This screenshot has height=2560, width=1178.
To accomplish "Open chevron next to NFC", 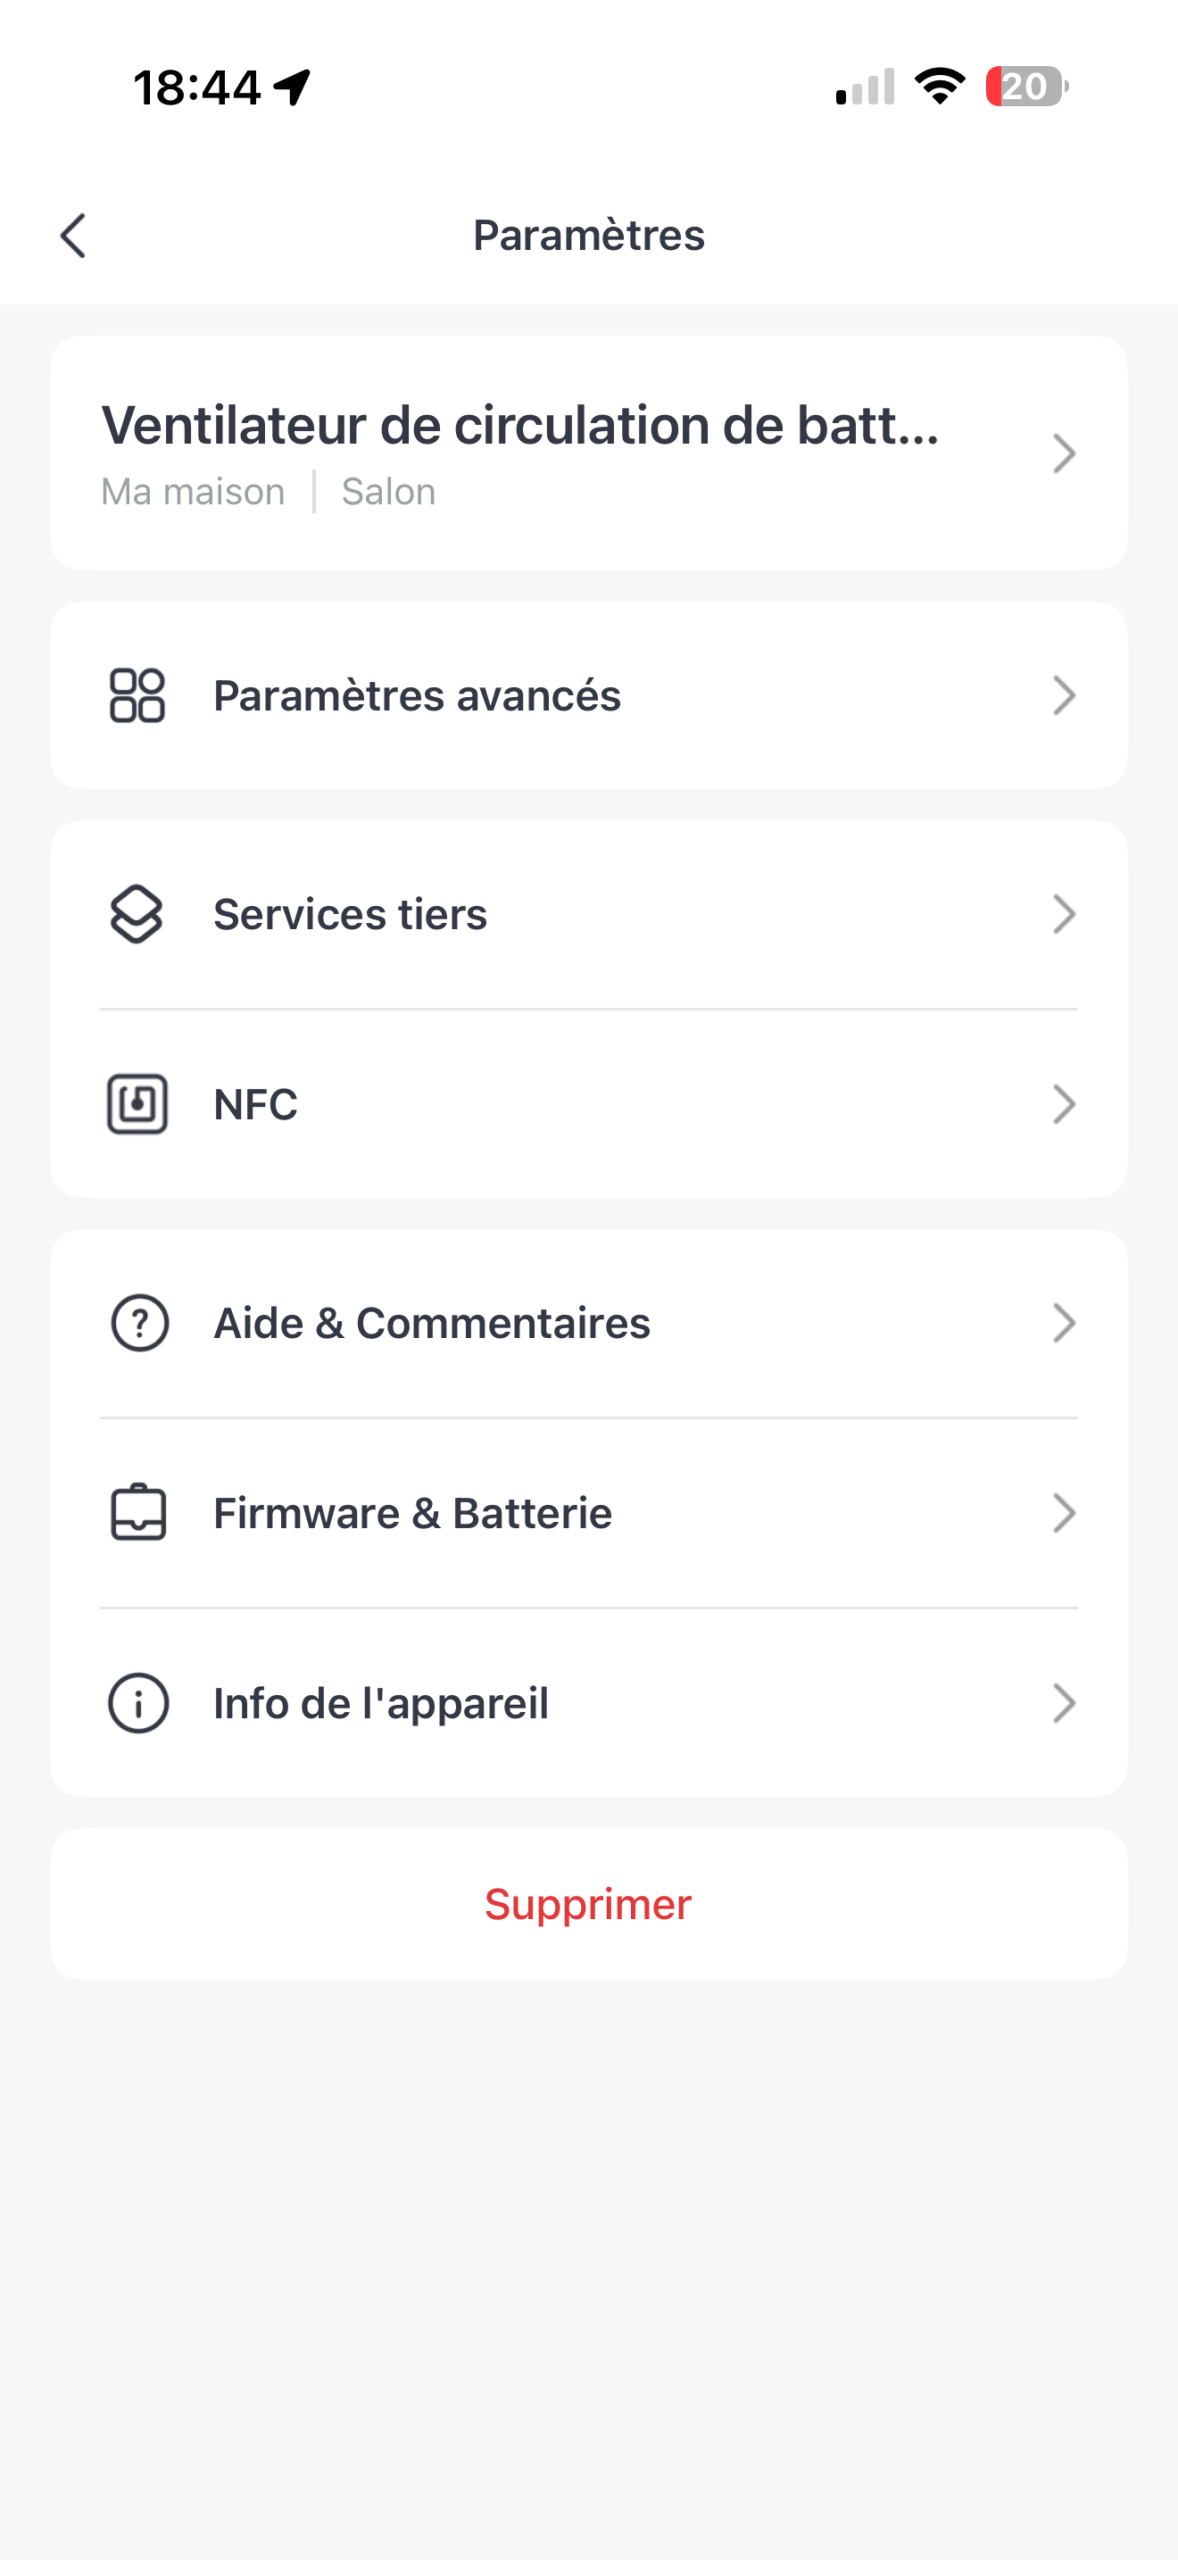I will pyautogui.click(x=1064, y=1104).
